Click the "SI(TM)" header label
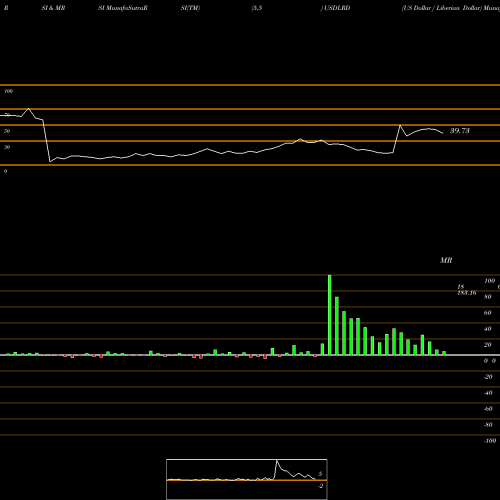 (x=190, y=8)
